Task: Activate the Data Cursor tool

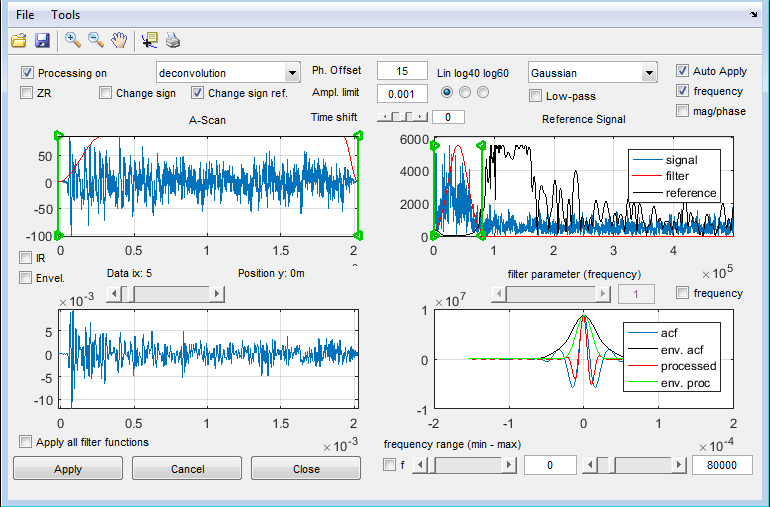Action: click(x=149, y=40)
